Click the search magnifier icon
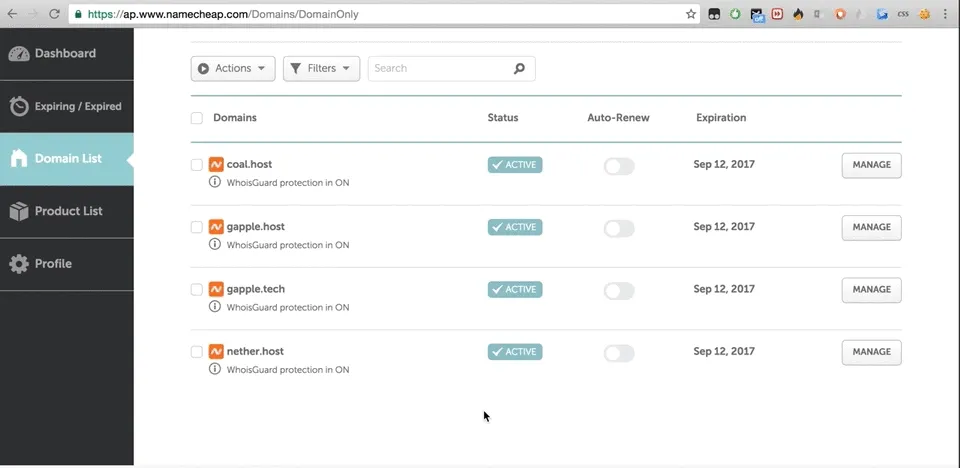Screen dimensions: 960x468 point(519,69)
